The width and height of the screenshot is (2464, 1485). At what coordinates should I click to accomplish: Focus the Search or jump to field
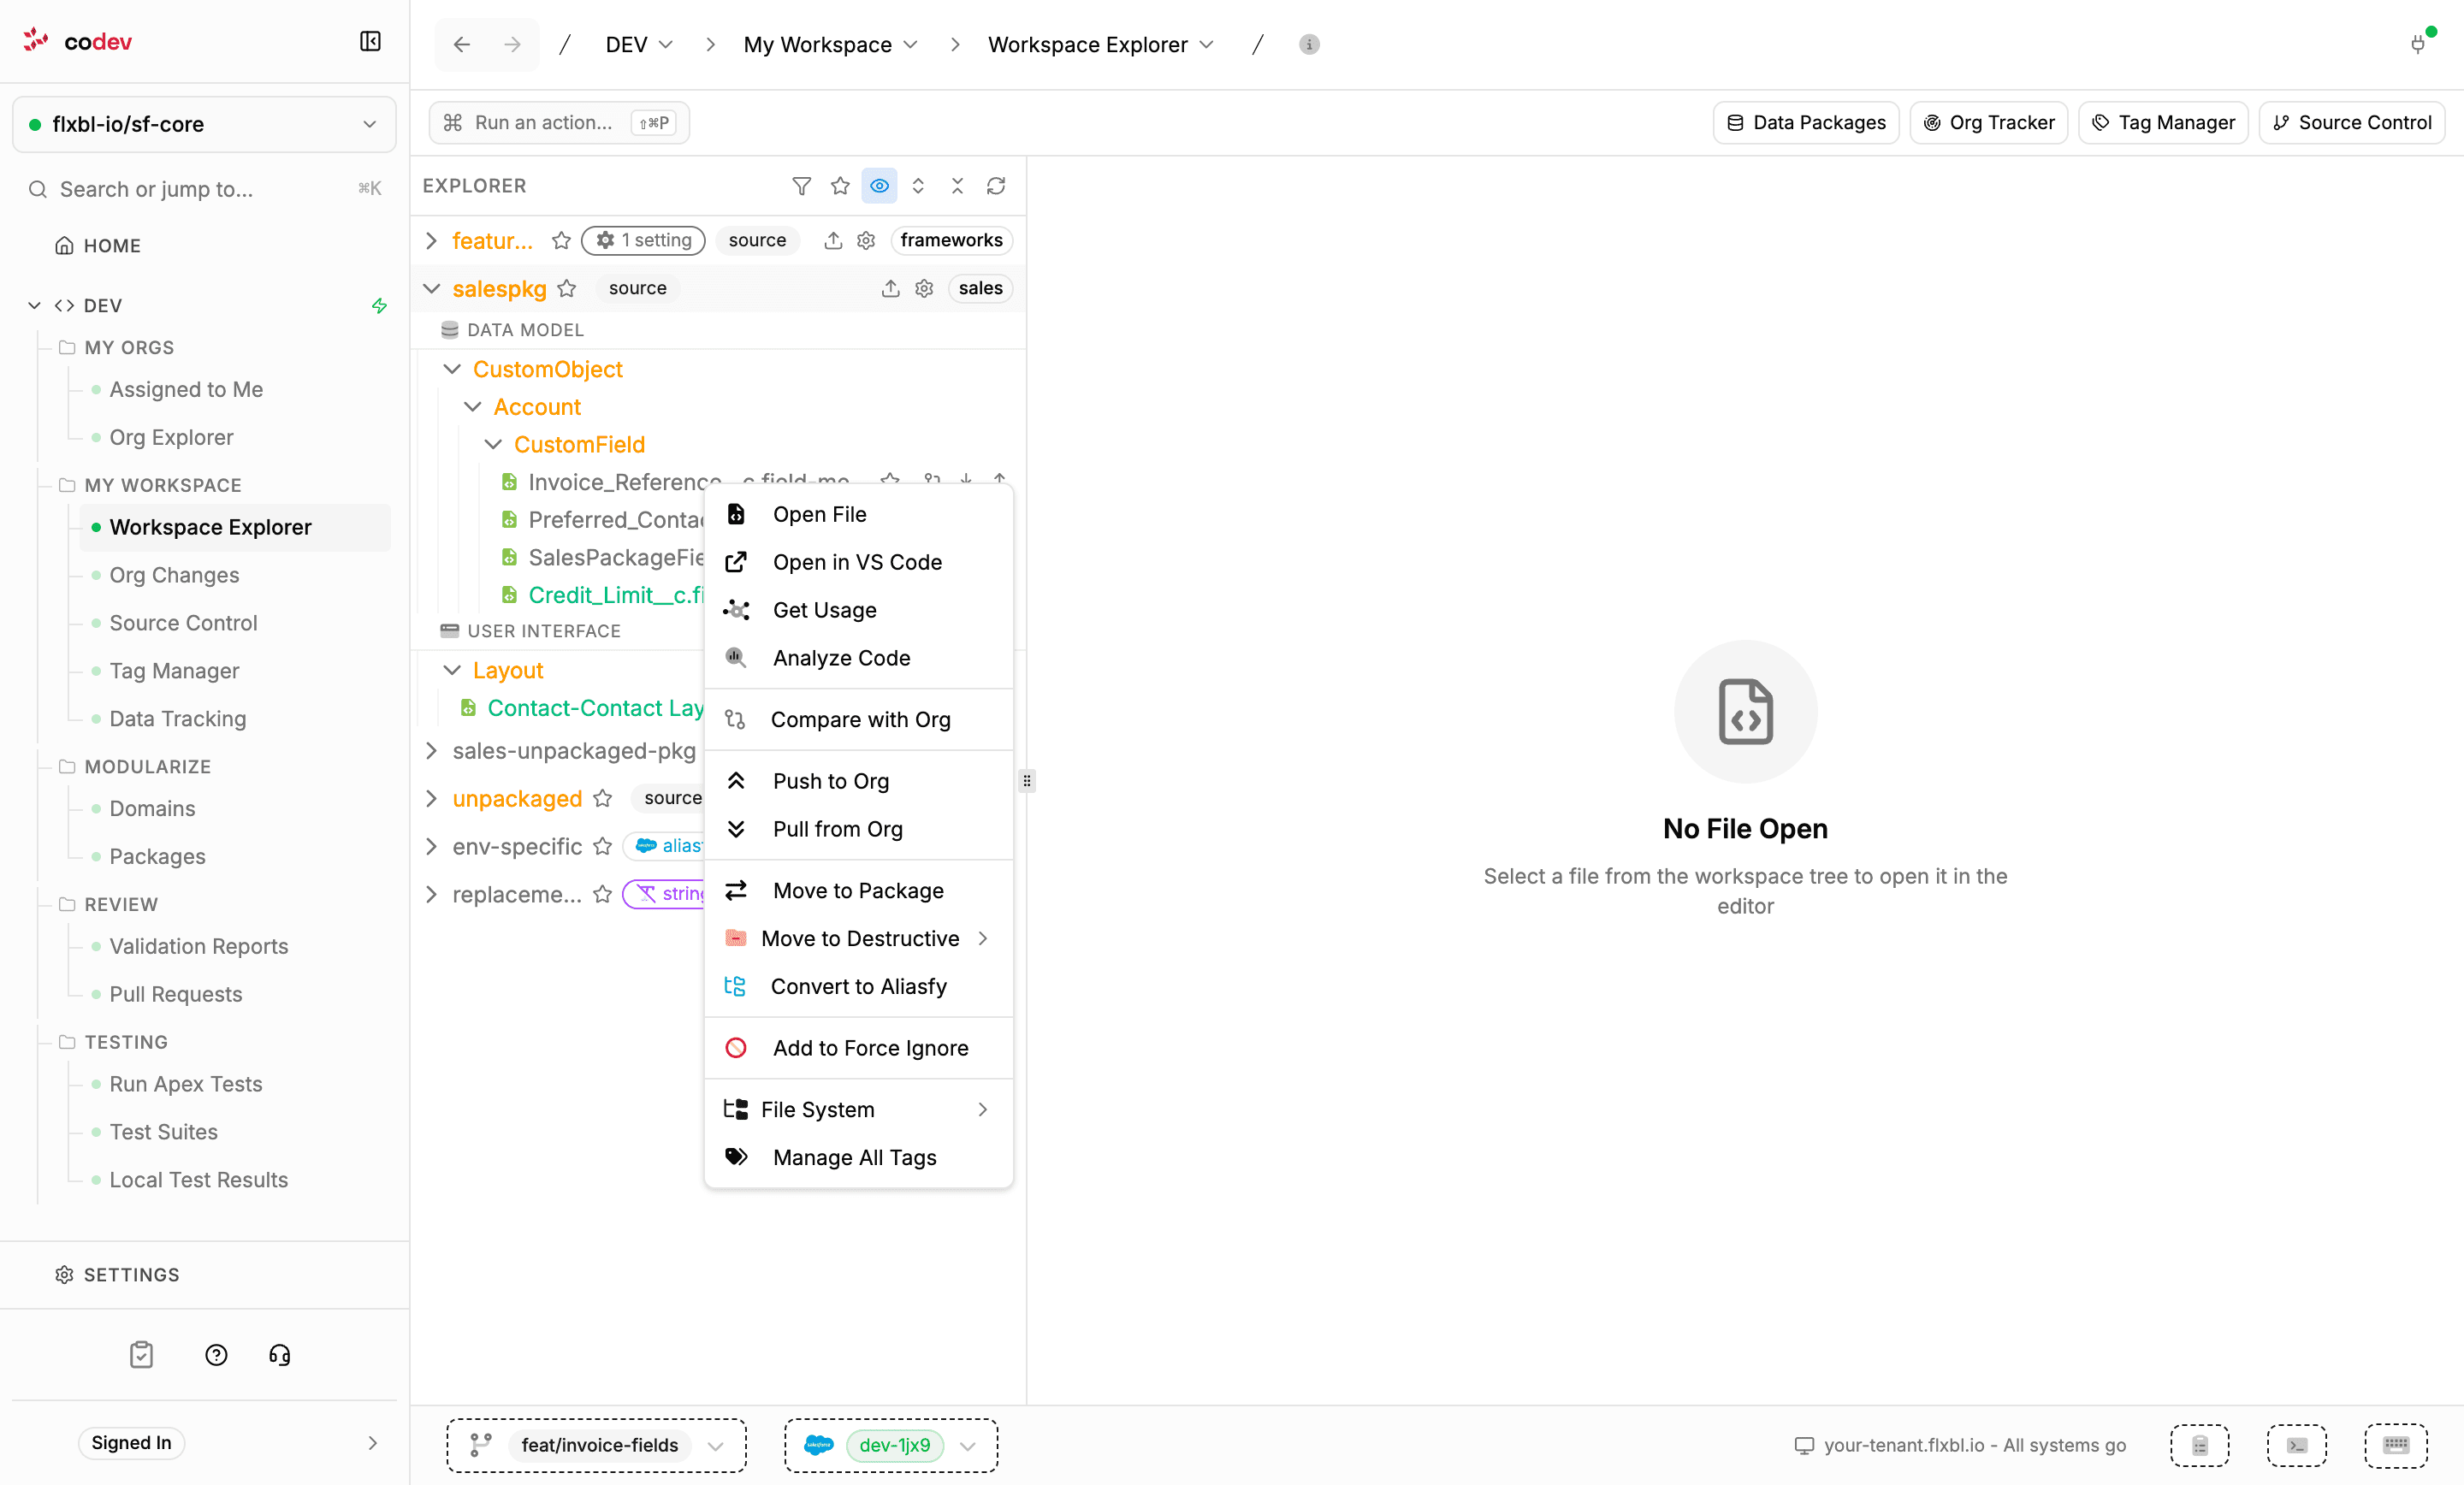204,189
